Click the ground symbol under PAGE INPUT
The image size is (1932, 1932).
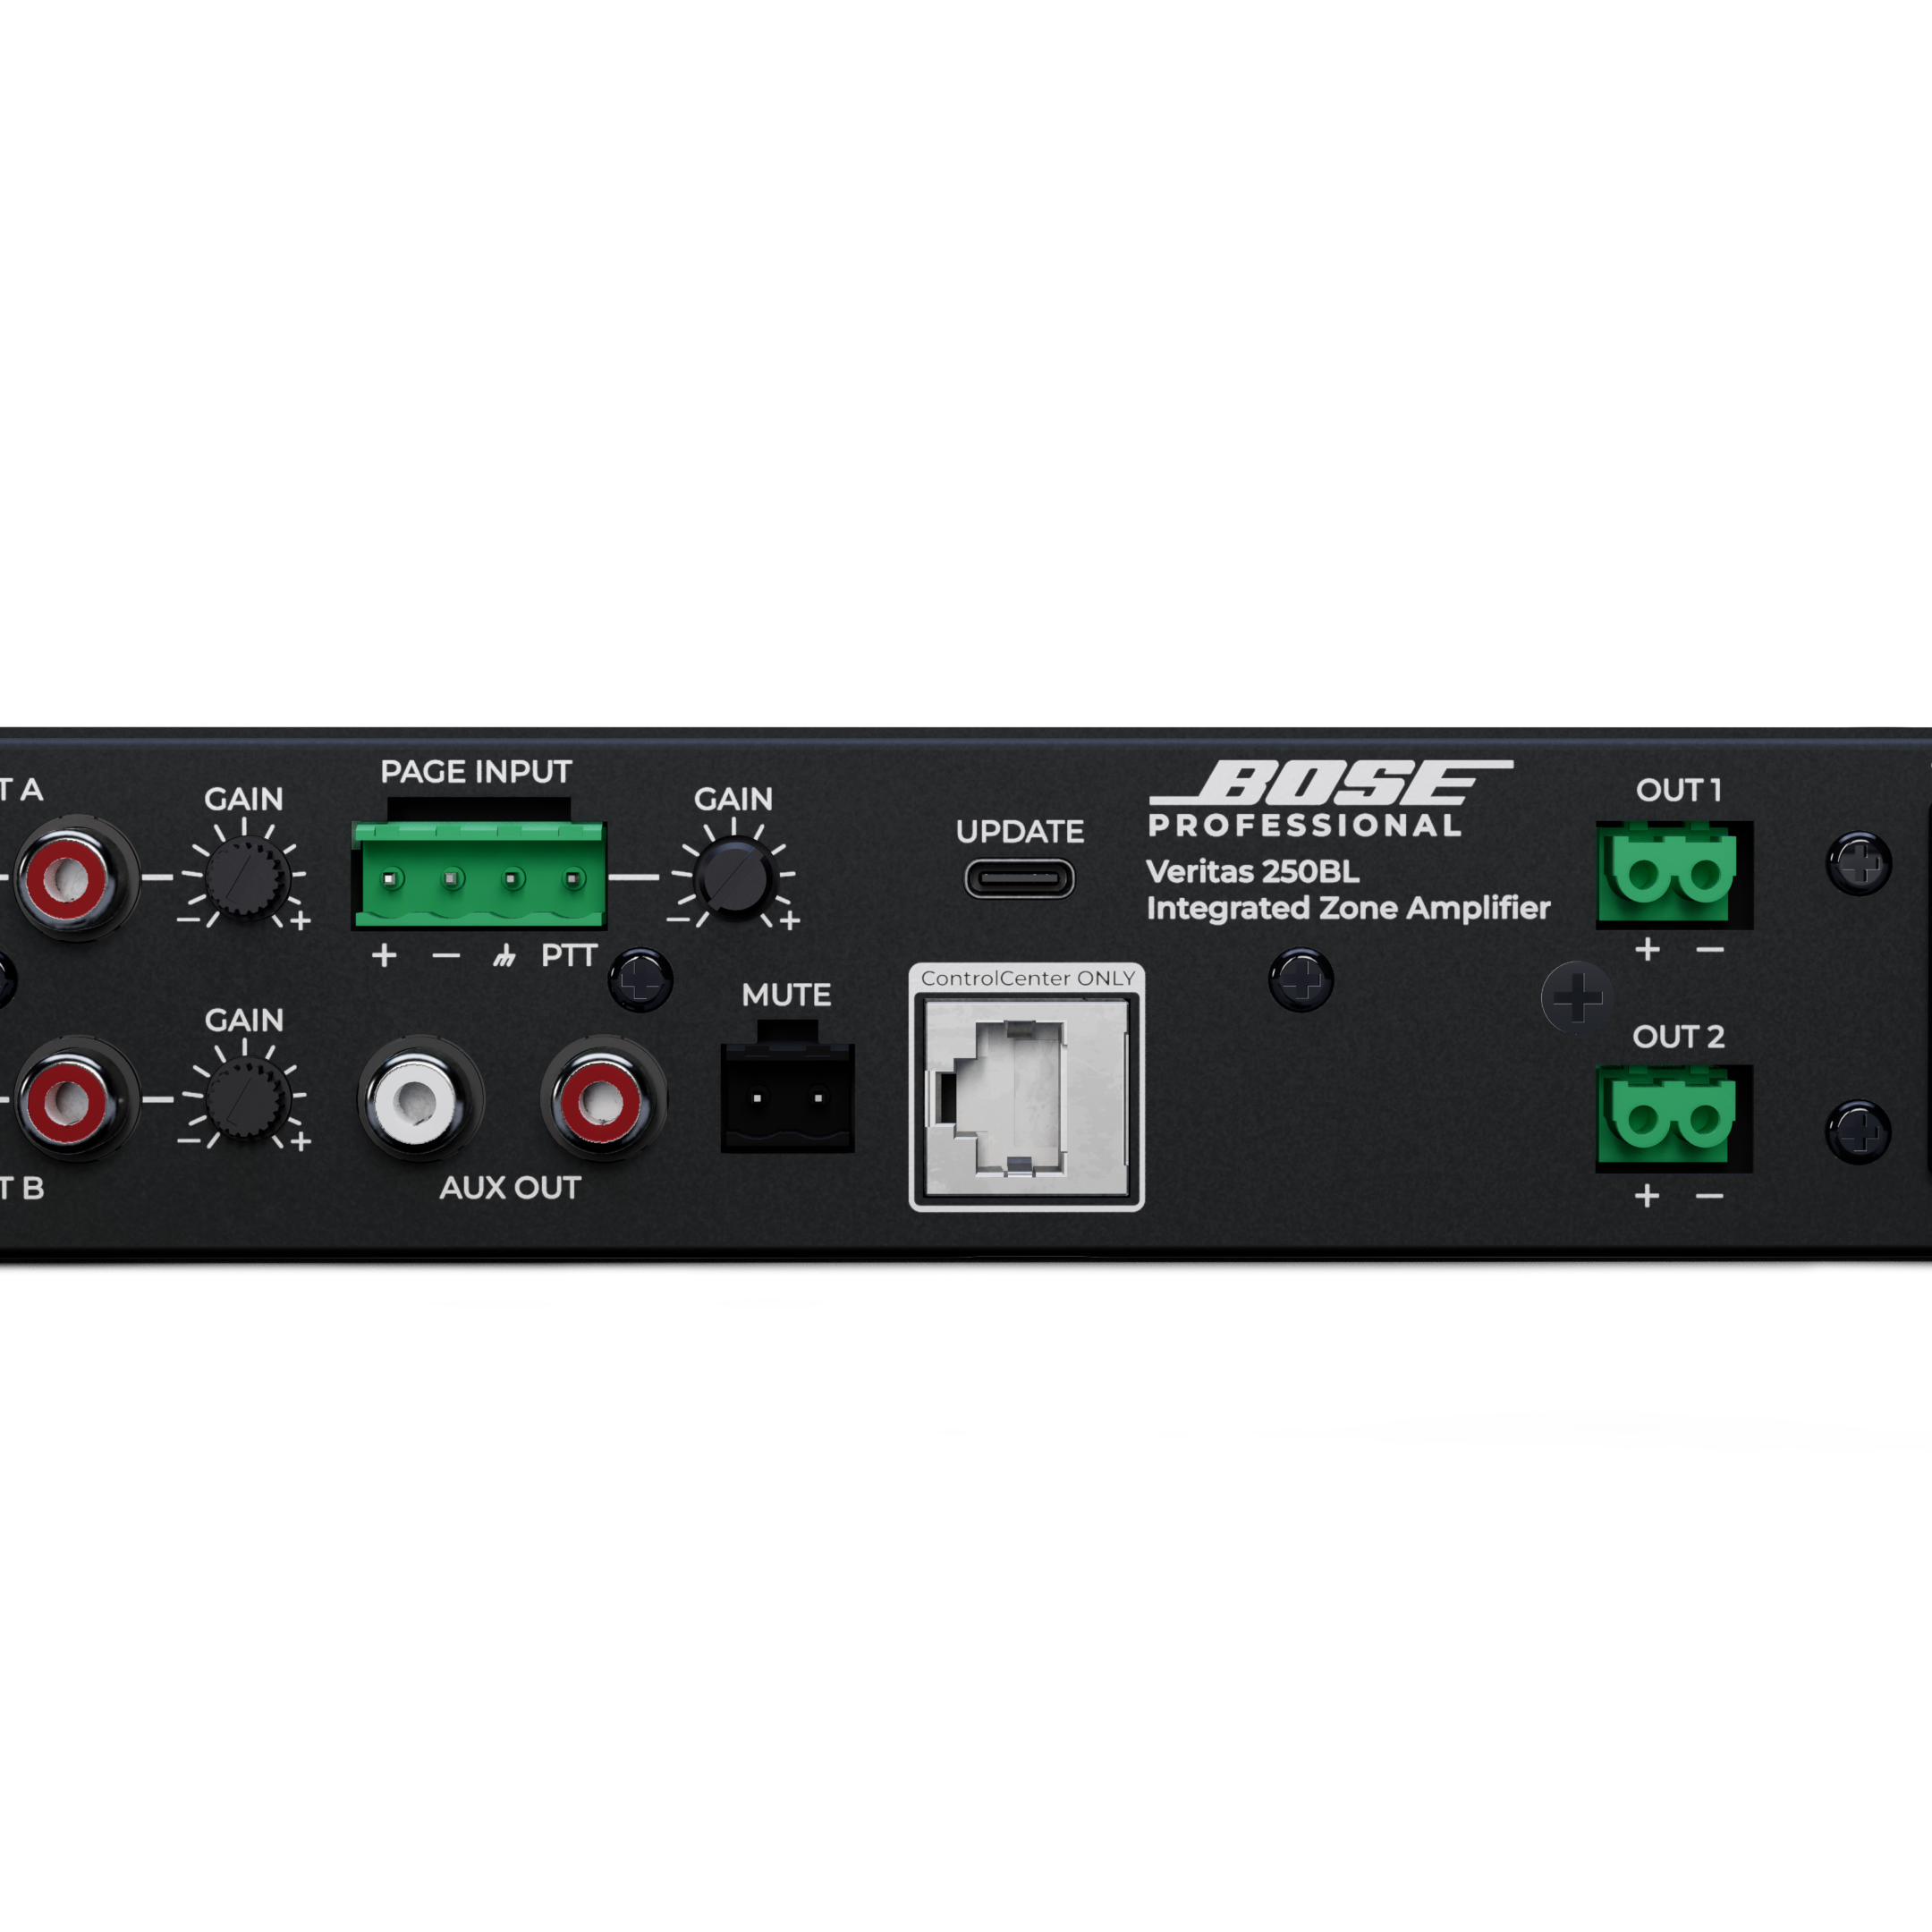tap(504, 957)
